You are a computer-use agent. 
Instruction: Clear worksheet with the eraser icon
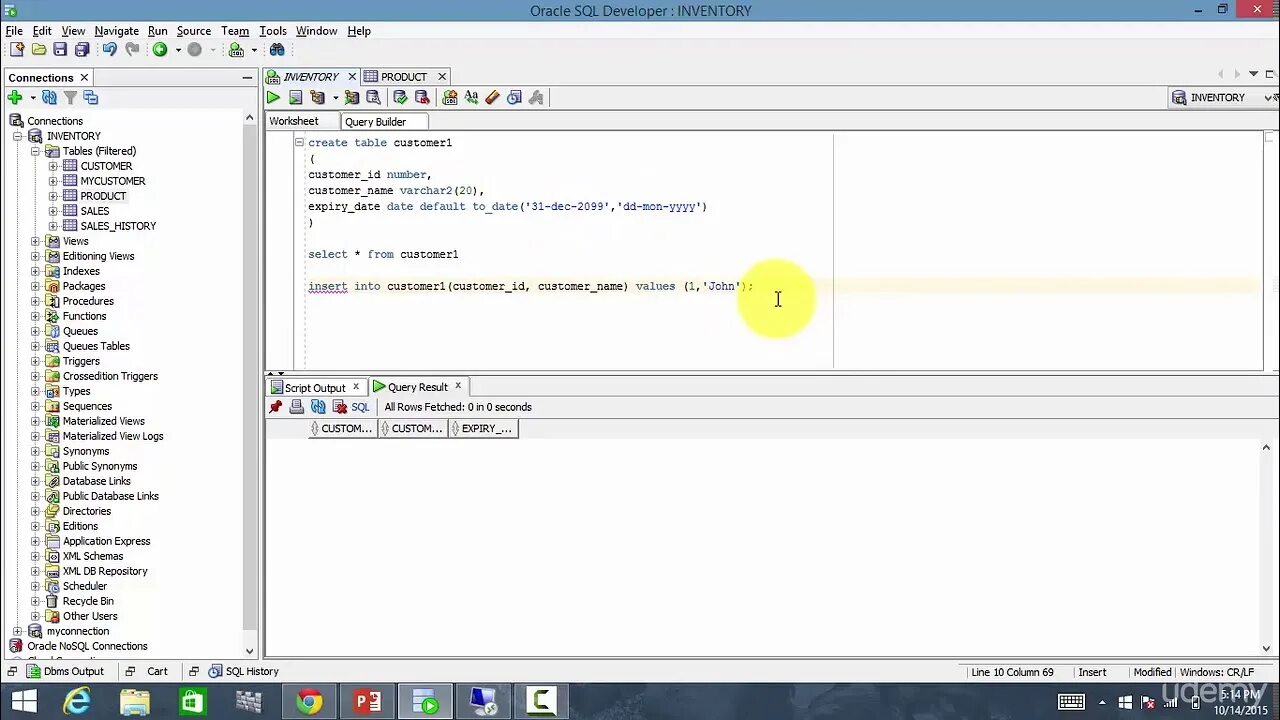(492, 97)
